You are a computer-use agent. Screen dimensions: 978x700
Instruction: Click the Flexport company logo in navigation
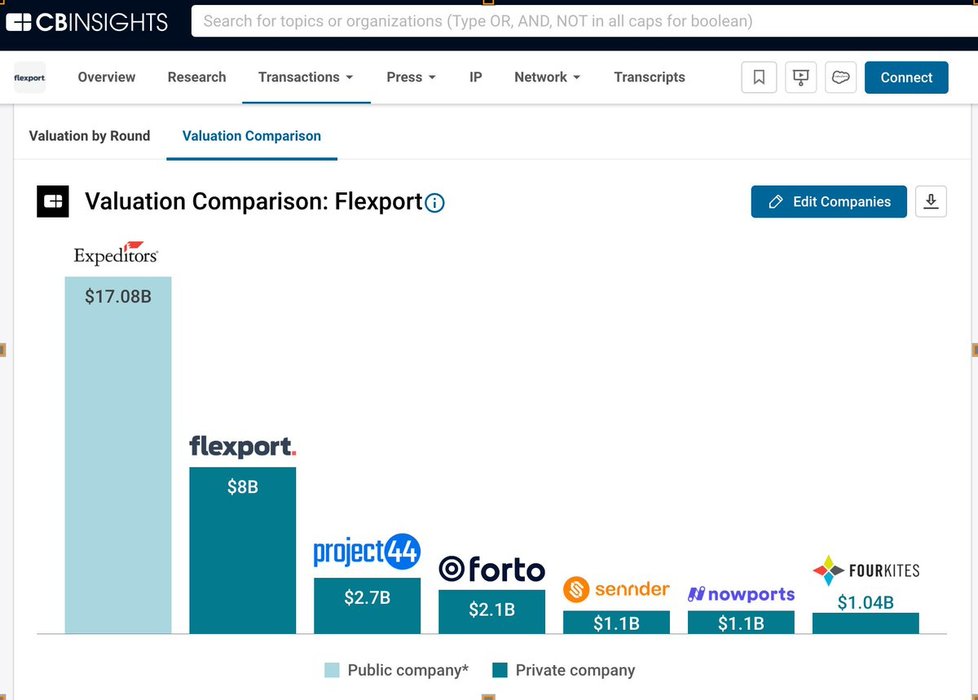30,77
